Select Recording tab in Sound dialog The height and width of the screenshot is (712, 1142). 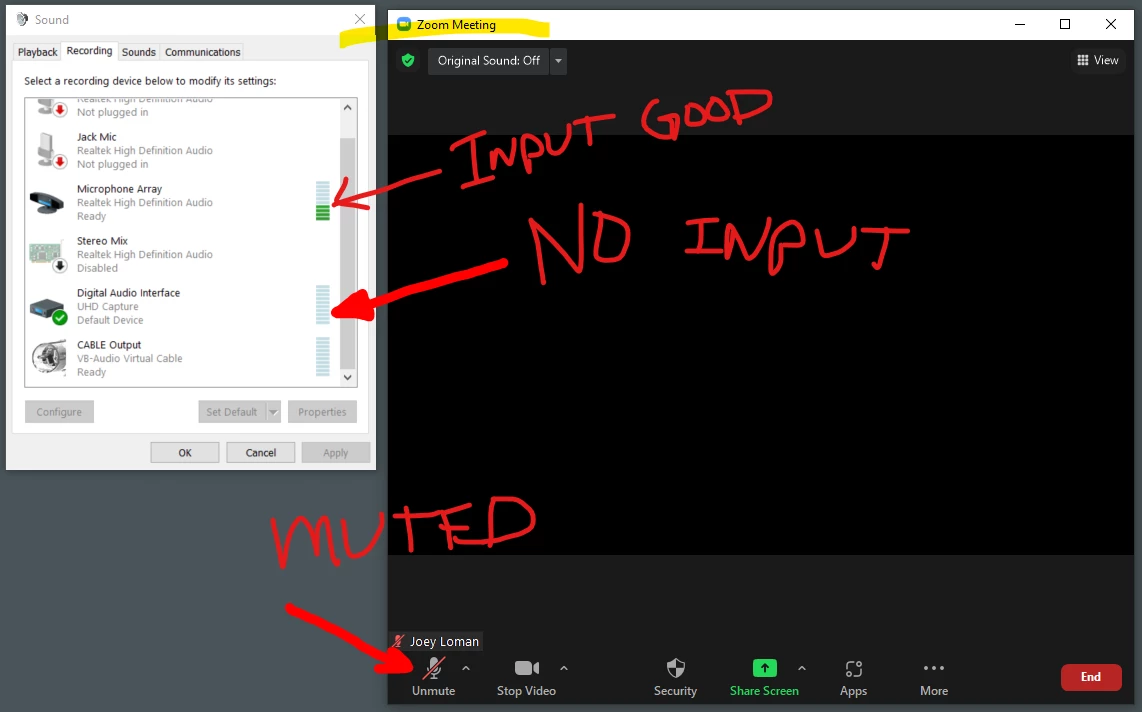pyautogui.click(x=89, y=51)
